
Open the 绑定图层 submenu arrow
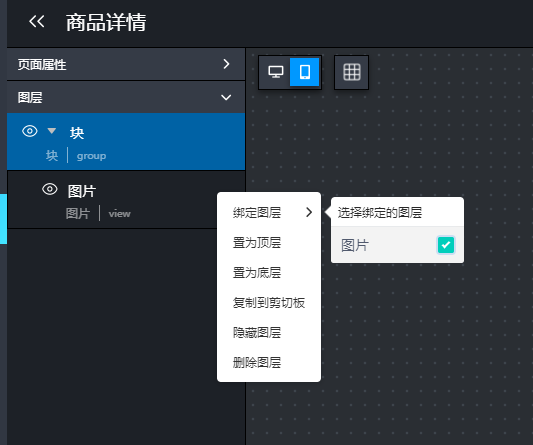tap(309, 212)
